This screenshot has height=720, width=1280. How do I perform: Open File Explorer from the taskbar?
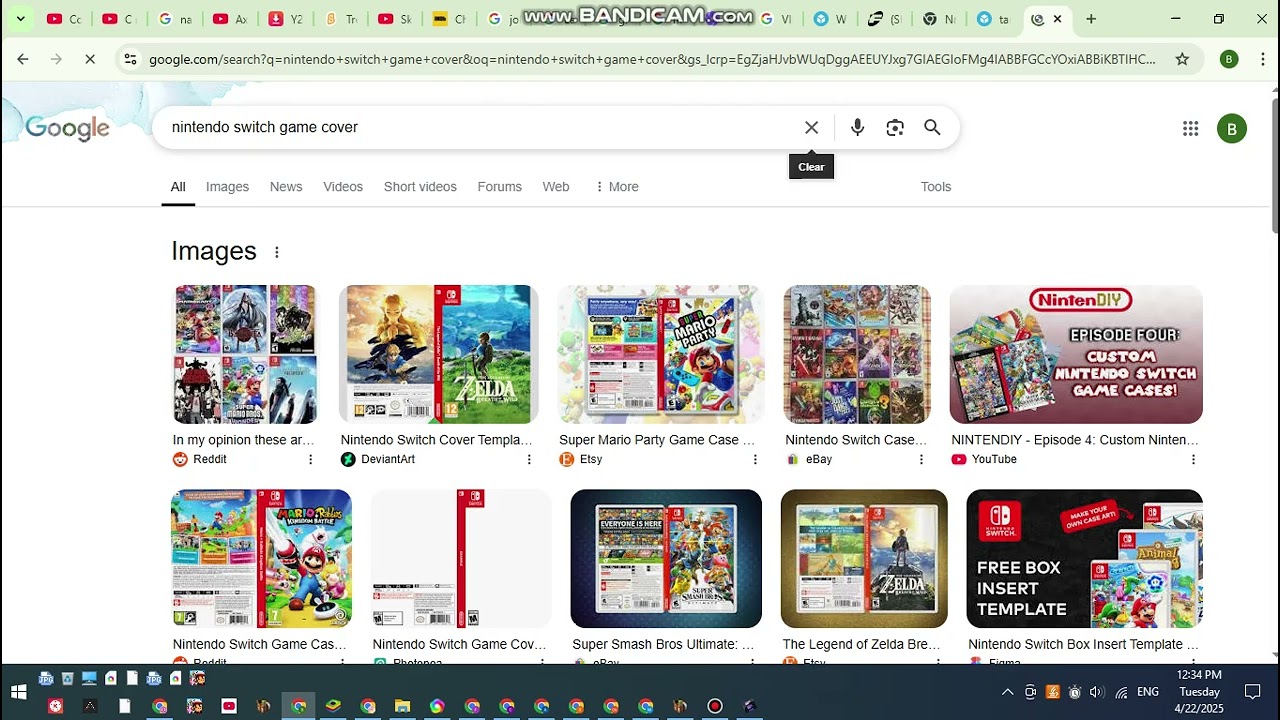click(402, 706)
